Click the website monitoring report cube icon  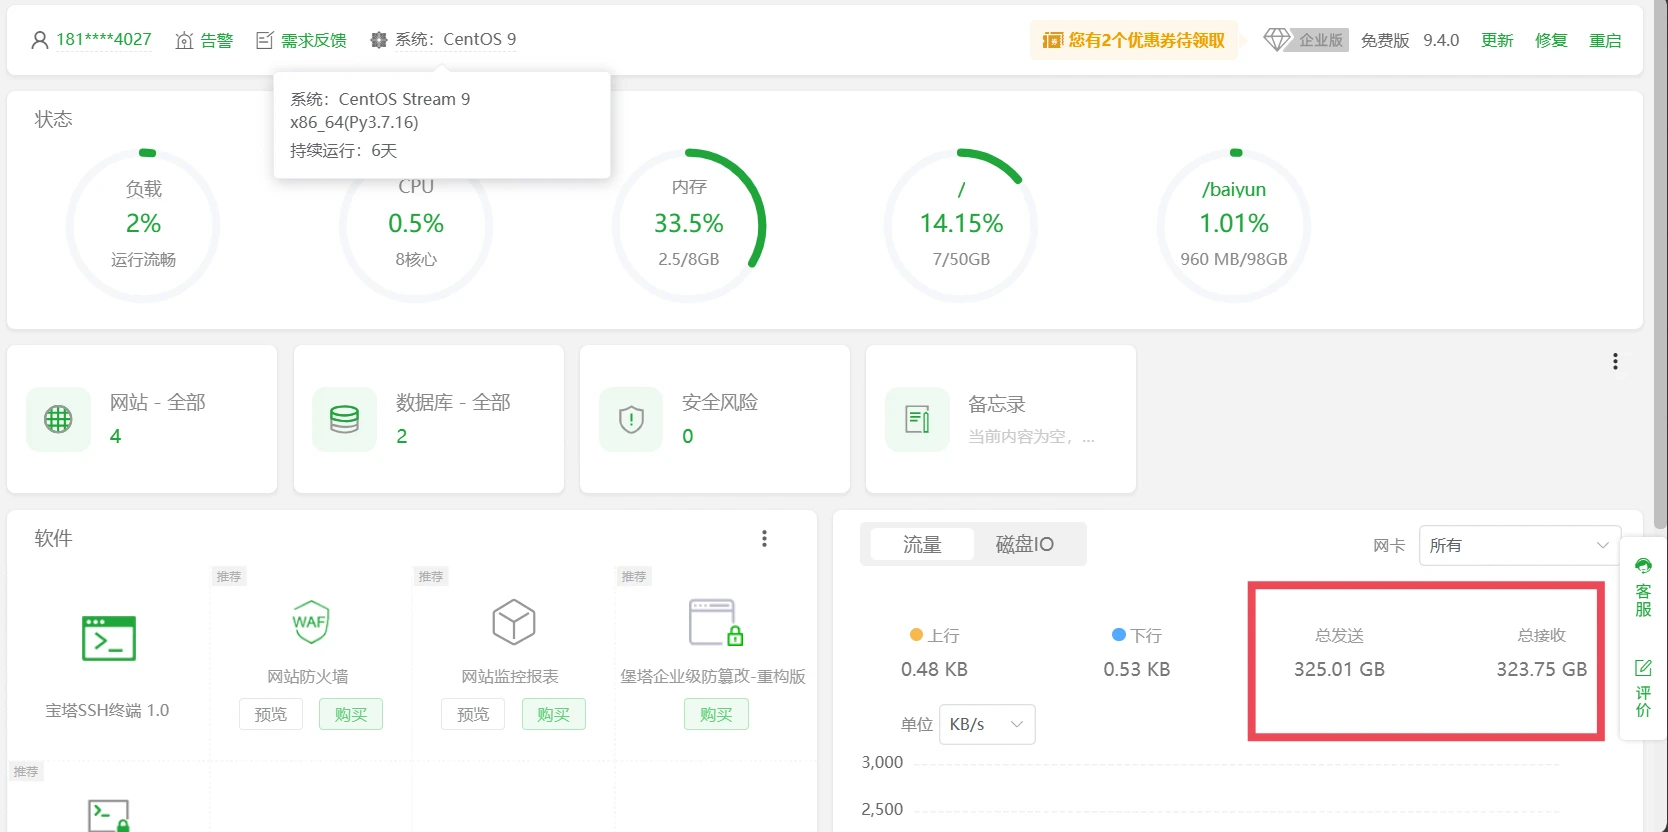(x=513, y=622)
